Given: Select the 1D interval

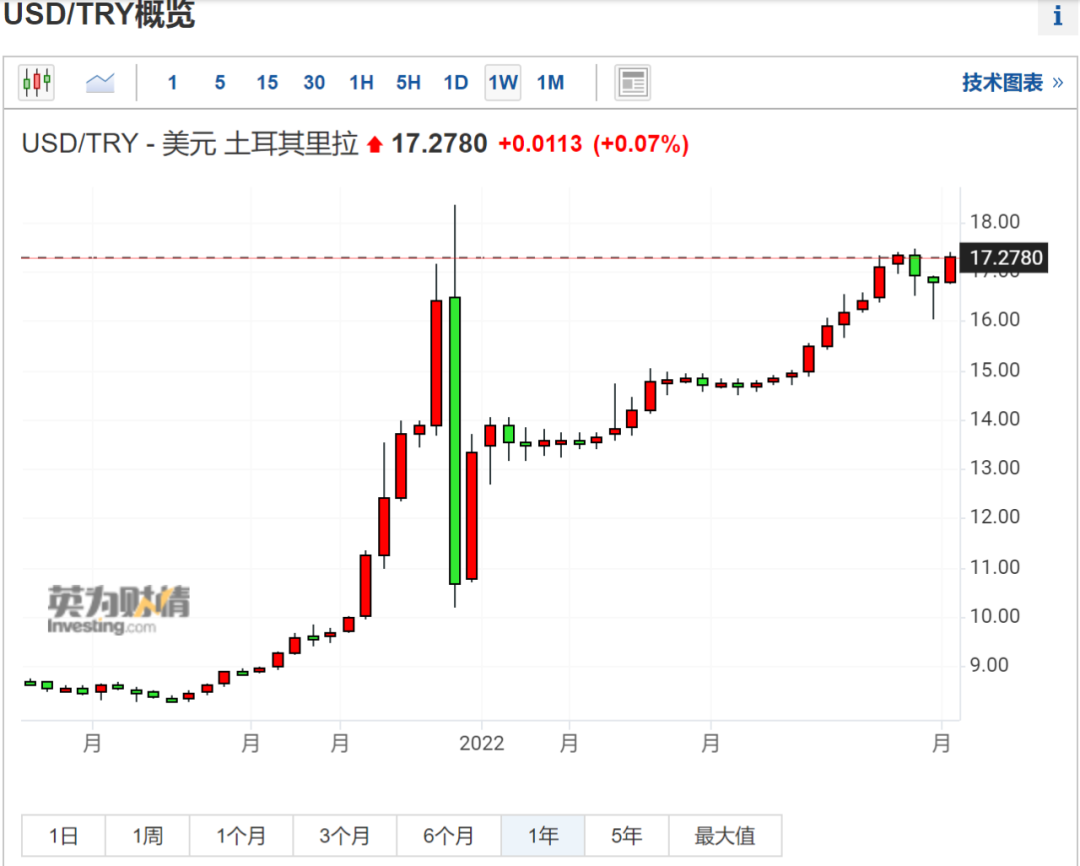Looking at the screenshot, I should (x=455, y=83).
